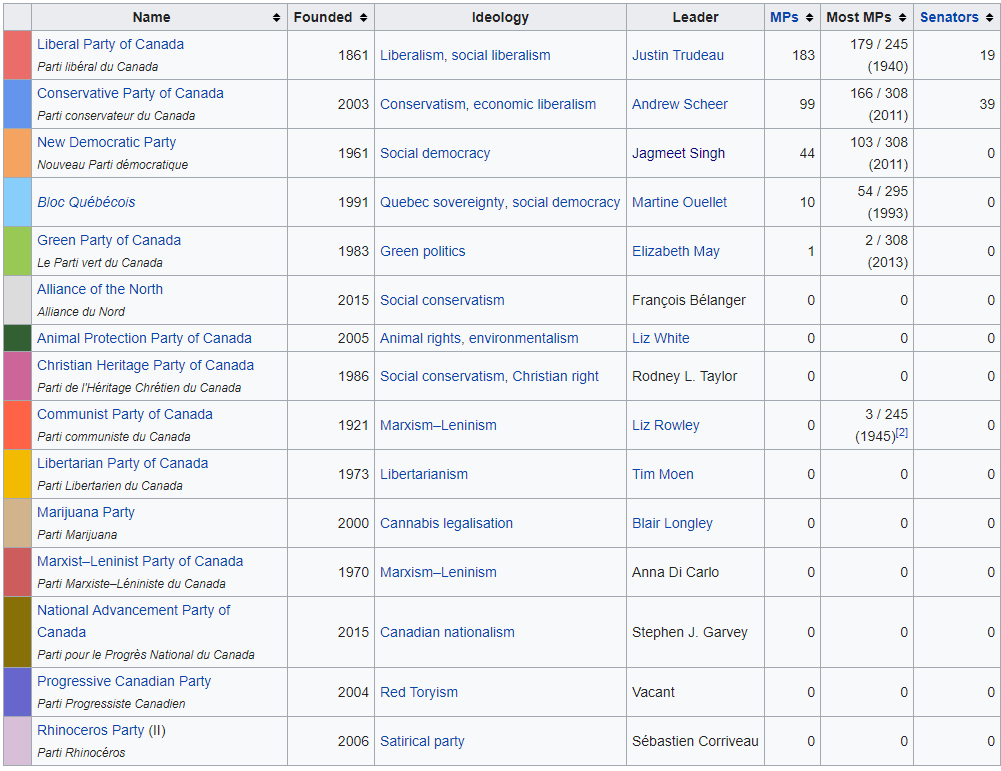Screen dimensions: 1001x771
Task: Open National Advancement Party of Canada link
Action: (134, 622)
